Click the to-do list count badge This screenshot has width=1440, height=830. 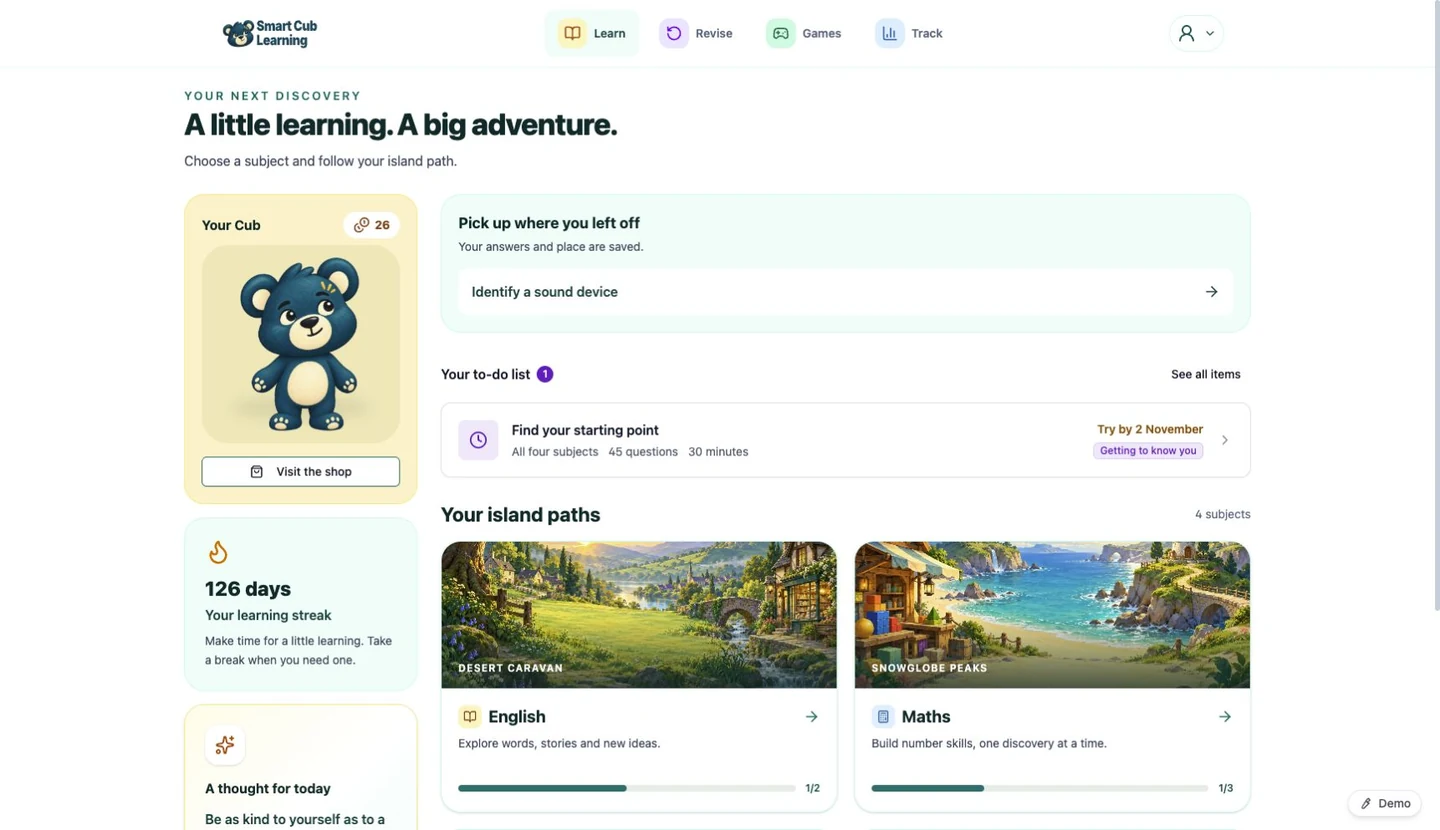click(545, 374)
